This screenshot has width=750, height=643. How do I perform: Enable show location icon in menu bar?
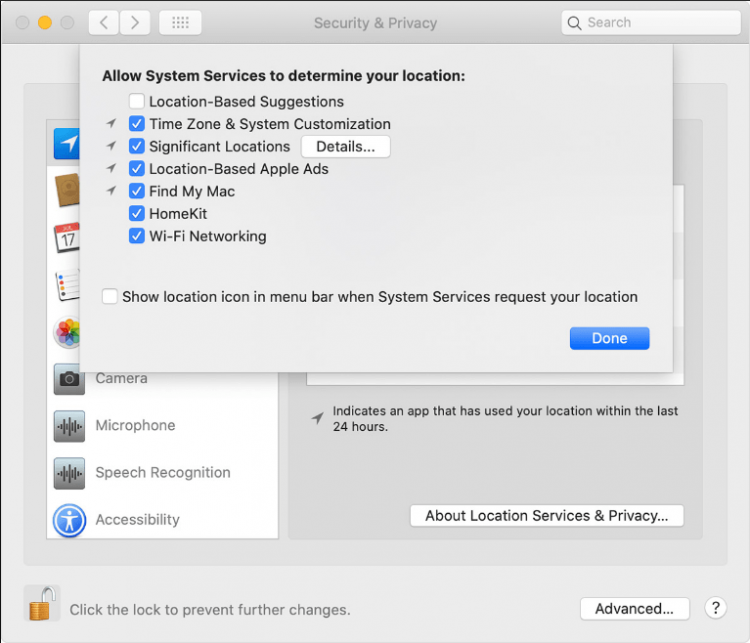point(110,297)
